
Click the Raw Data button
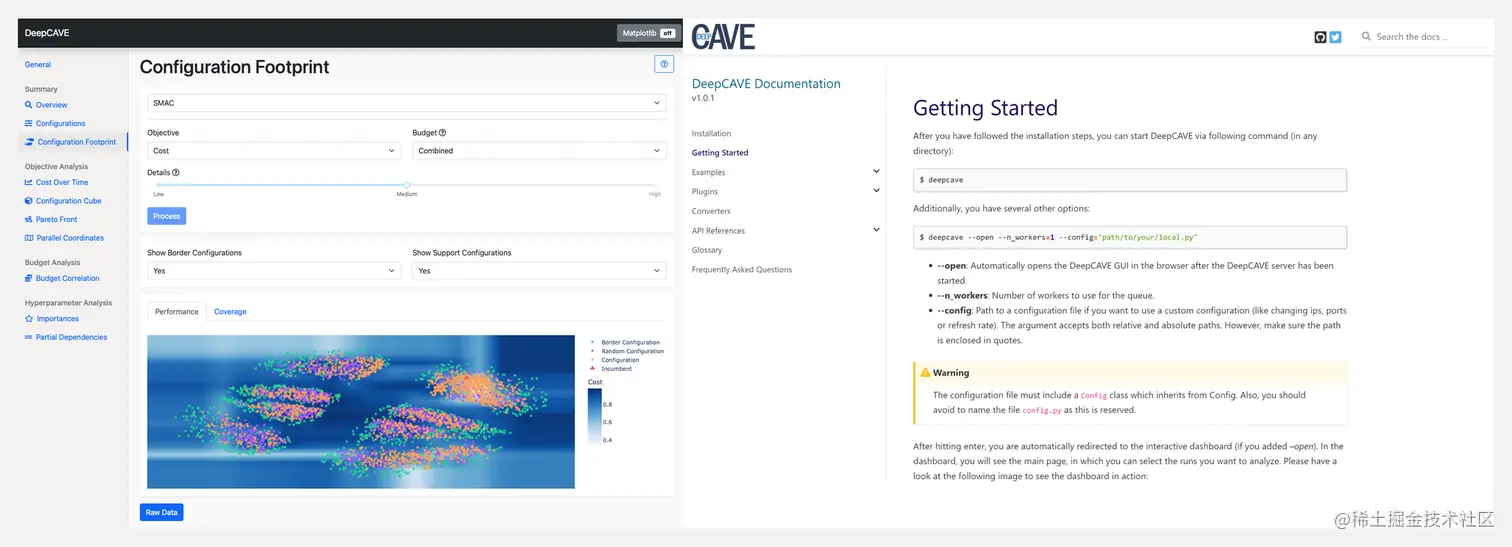pos(161,513)
